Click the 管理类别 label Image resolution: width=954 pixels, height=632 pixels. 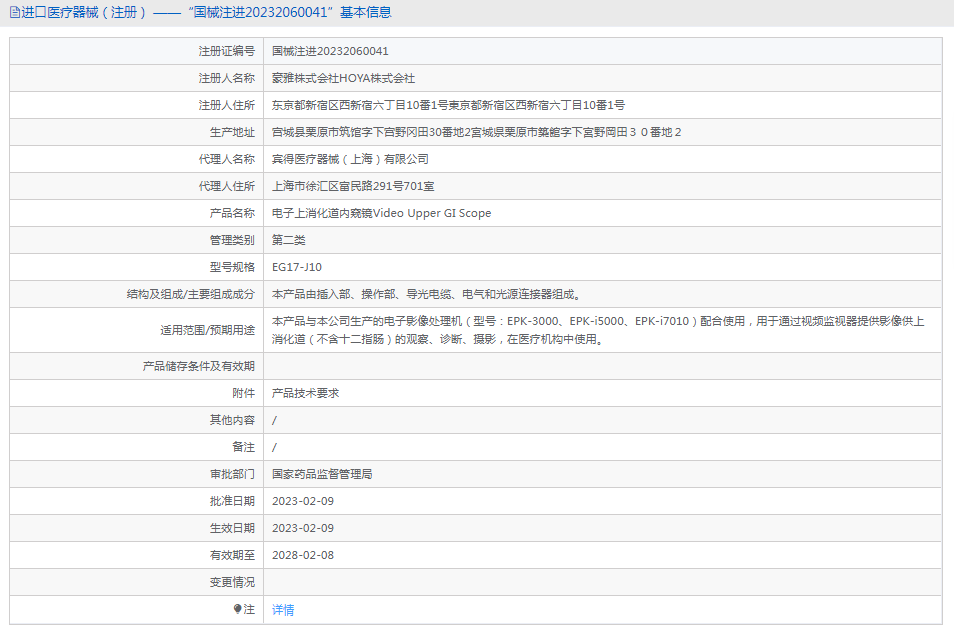[x=232, y=240]
